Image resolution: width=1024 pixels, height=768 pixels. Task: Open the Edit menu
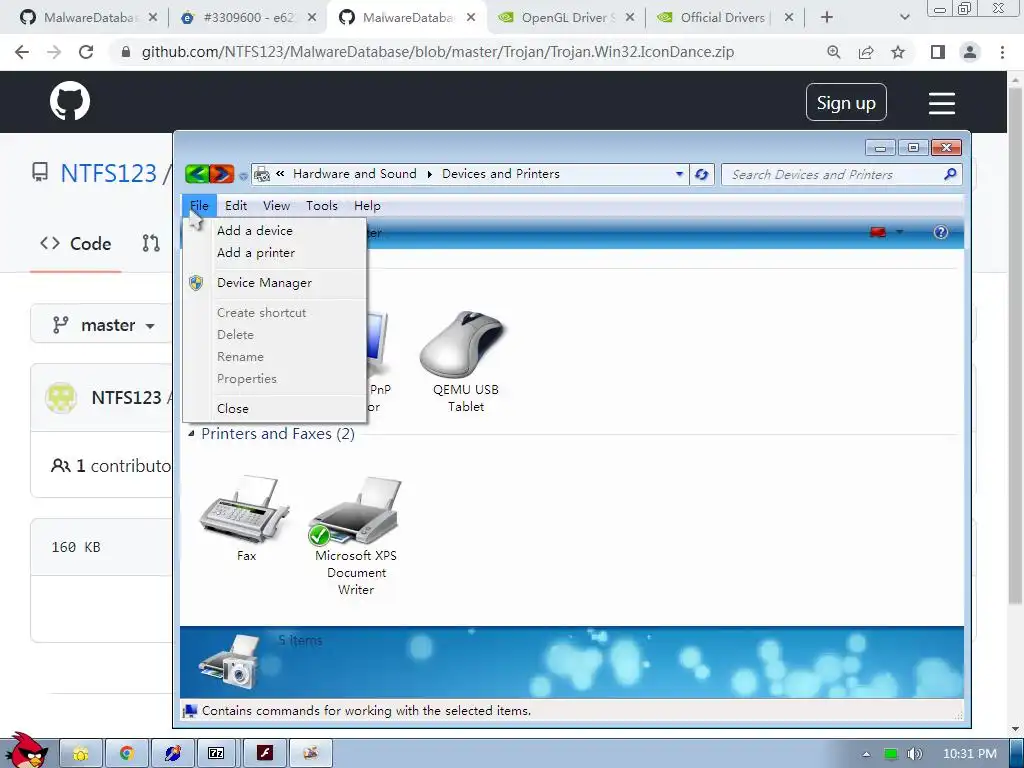[x=236, y=206]
